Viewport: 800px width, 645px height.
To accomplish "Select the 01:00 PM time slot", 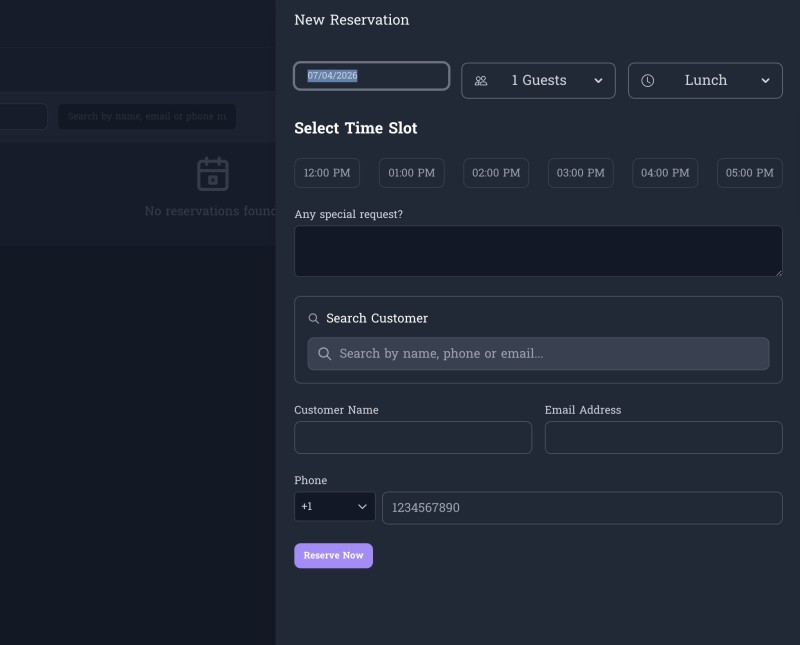I will click(411, 173).
